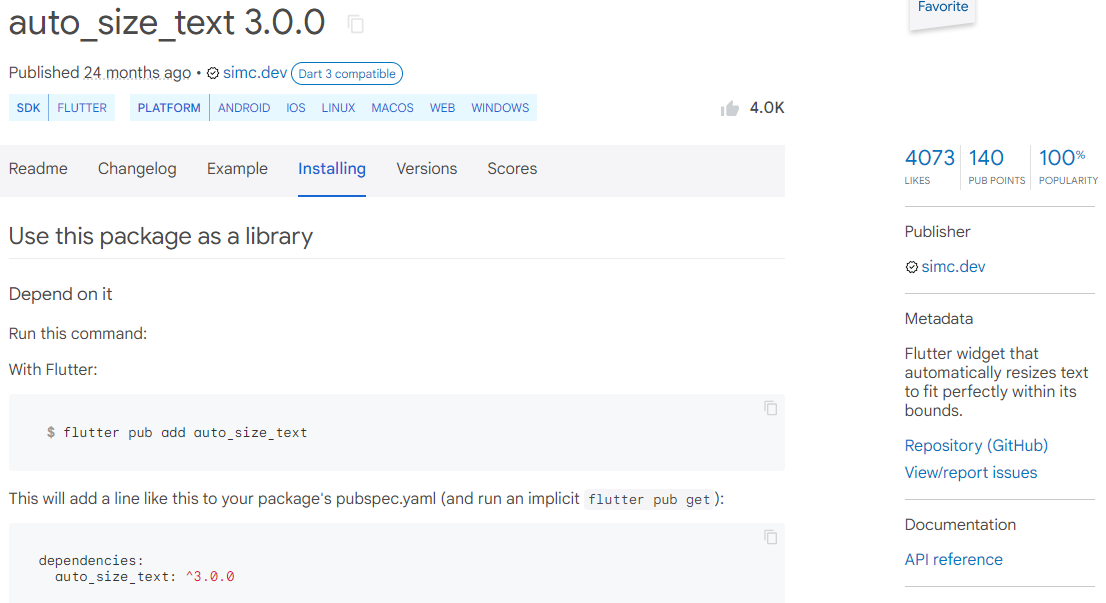Click the thumbs-up like icon
Image resolution: width=1106 pixels, height=603 pixels.
tap(730, 108)
